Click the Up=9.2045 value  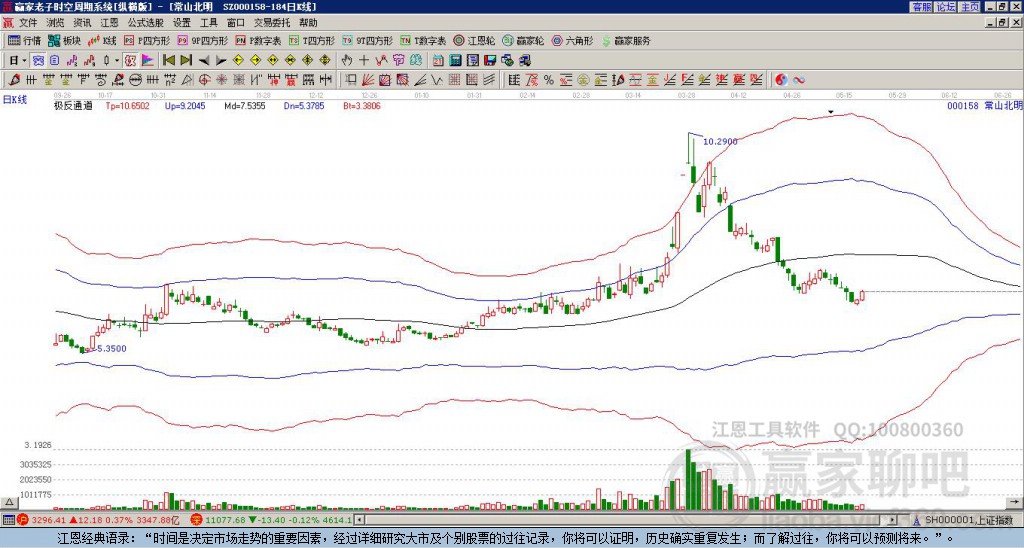point(185,105)
